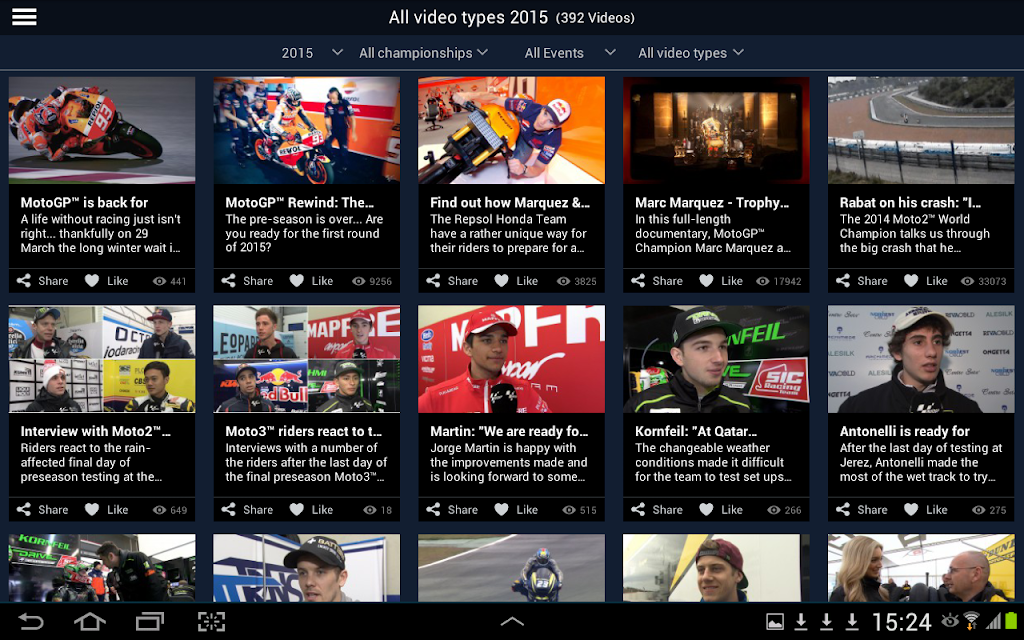Open the hamburger navigation menu
This screenshot has width=1024, height=640.
pos(24,17)
